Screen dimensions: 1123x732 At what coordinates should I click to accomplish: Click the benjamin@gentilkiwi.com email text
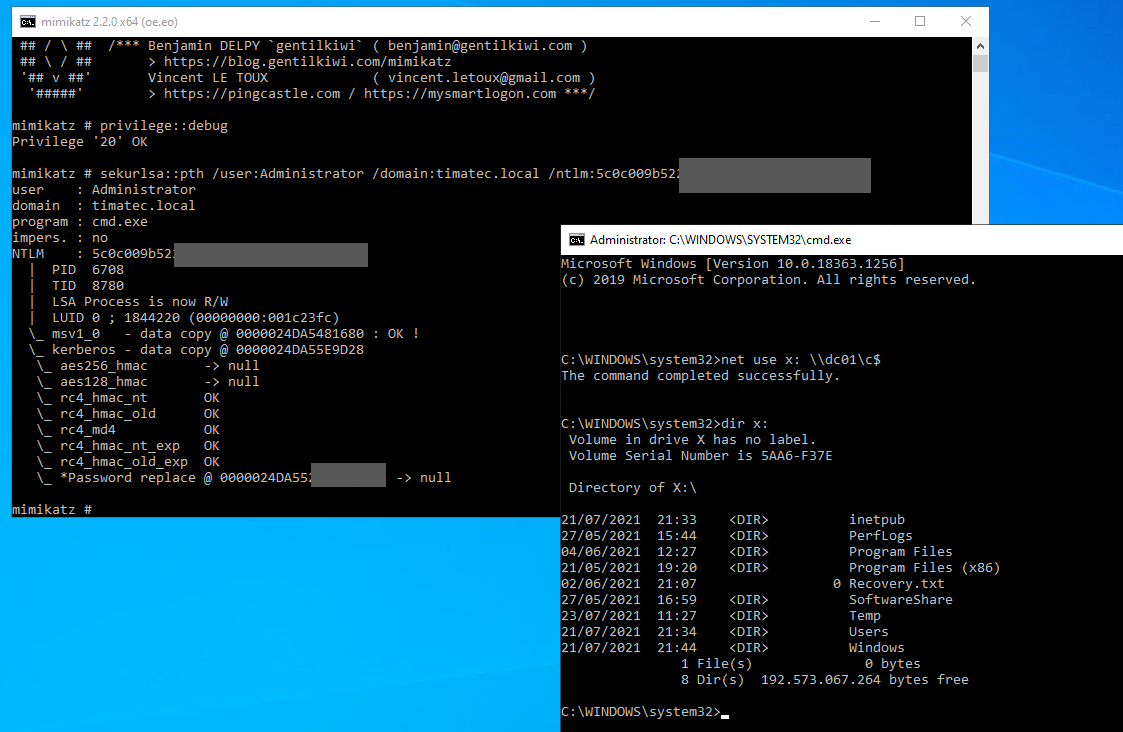pyautogui.click(x=480, y=46)
